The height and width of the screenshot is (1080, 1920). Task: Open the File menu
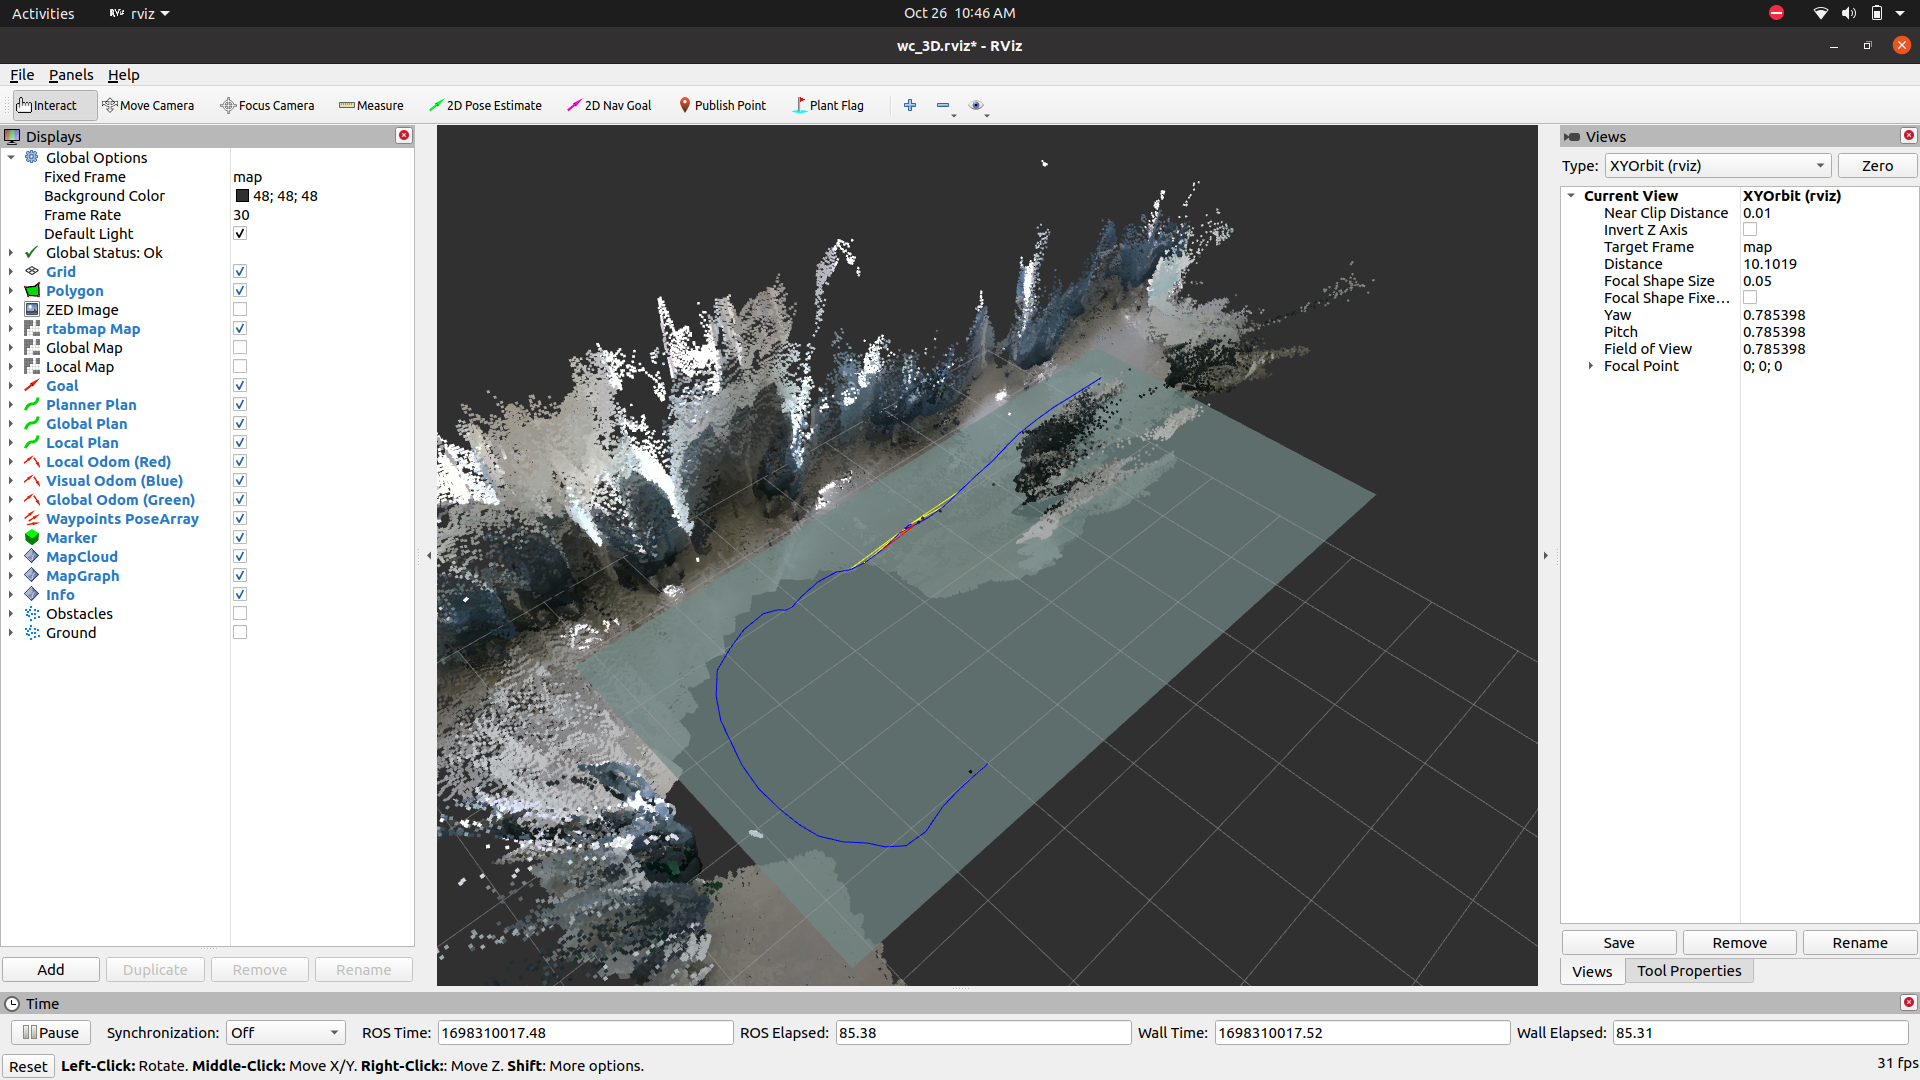pos(22,75)
